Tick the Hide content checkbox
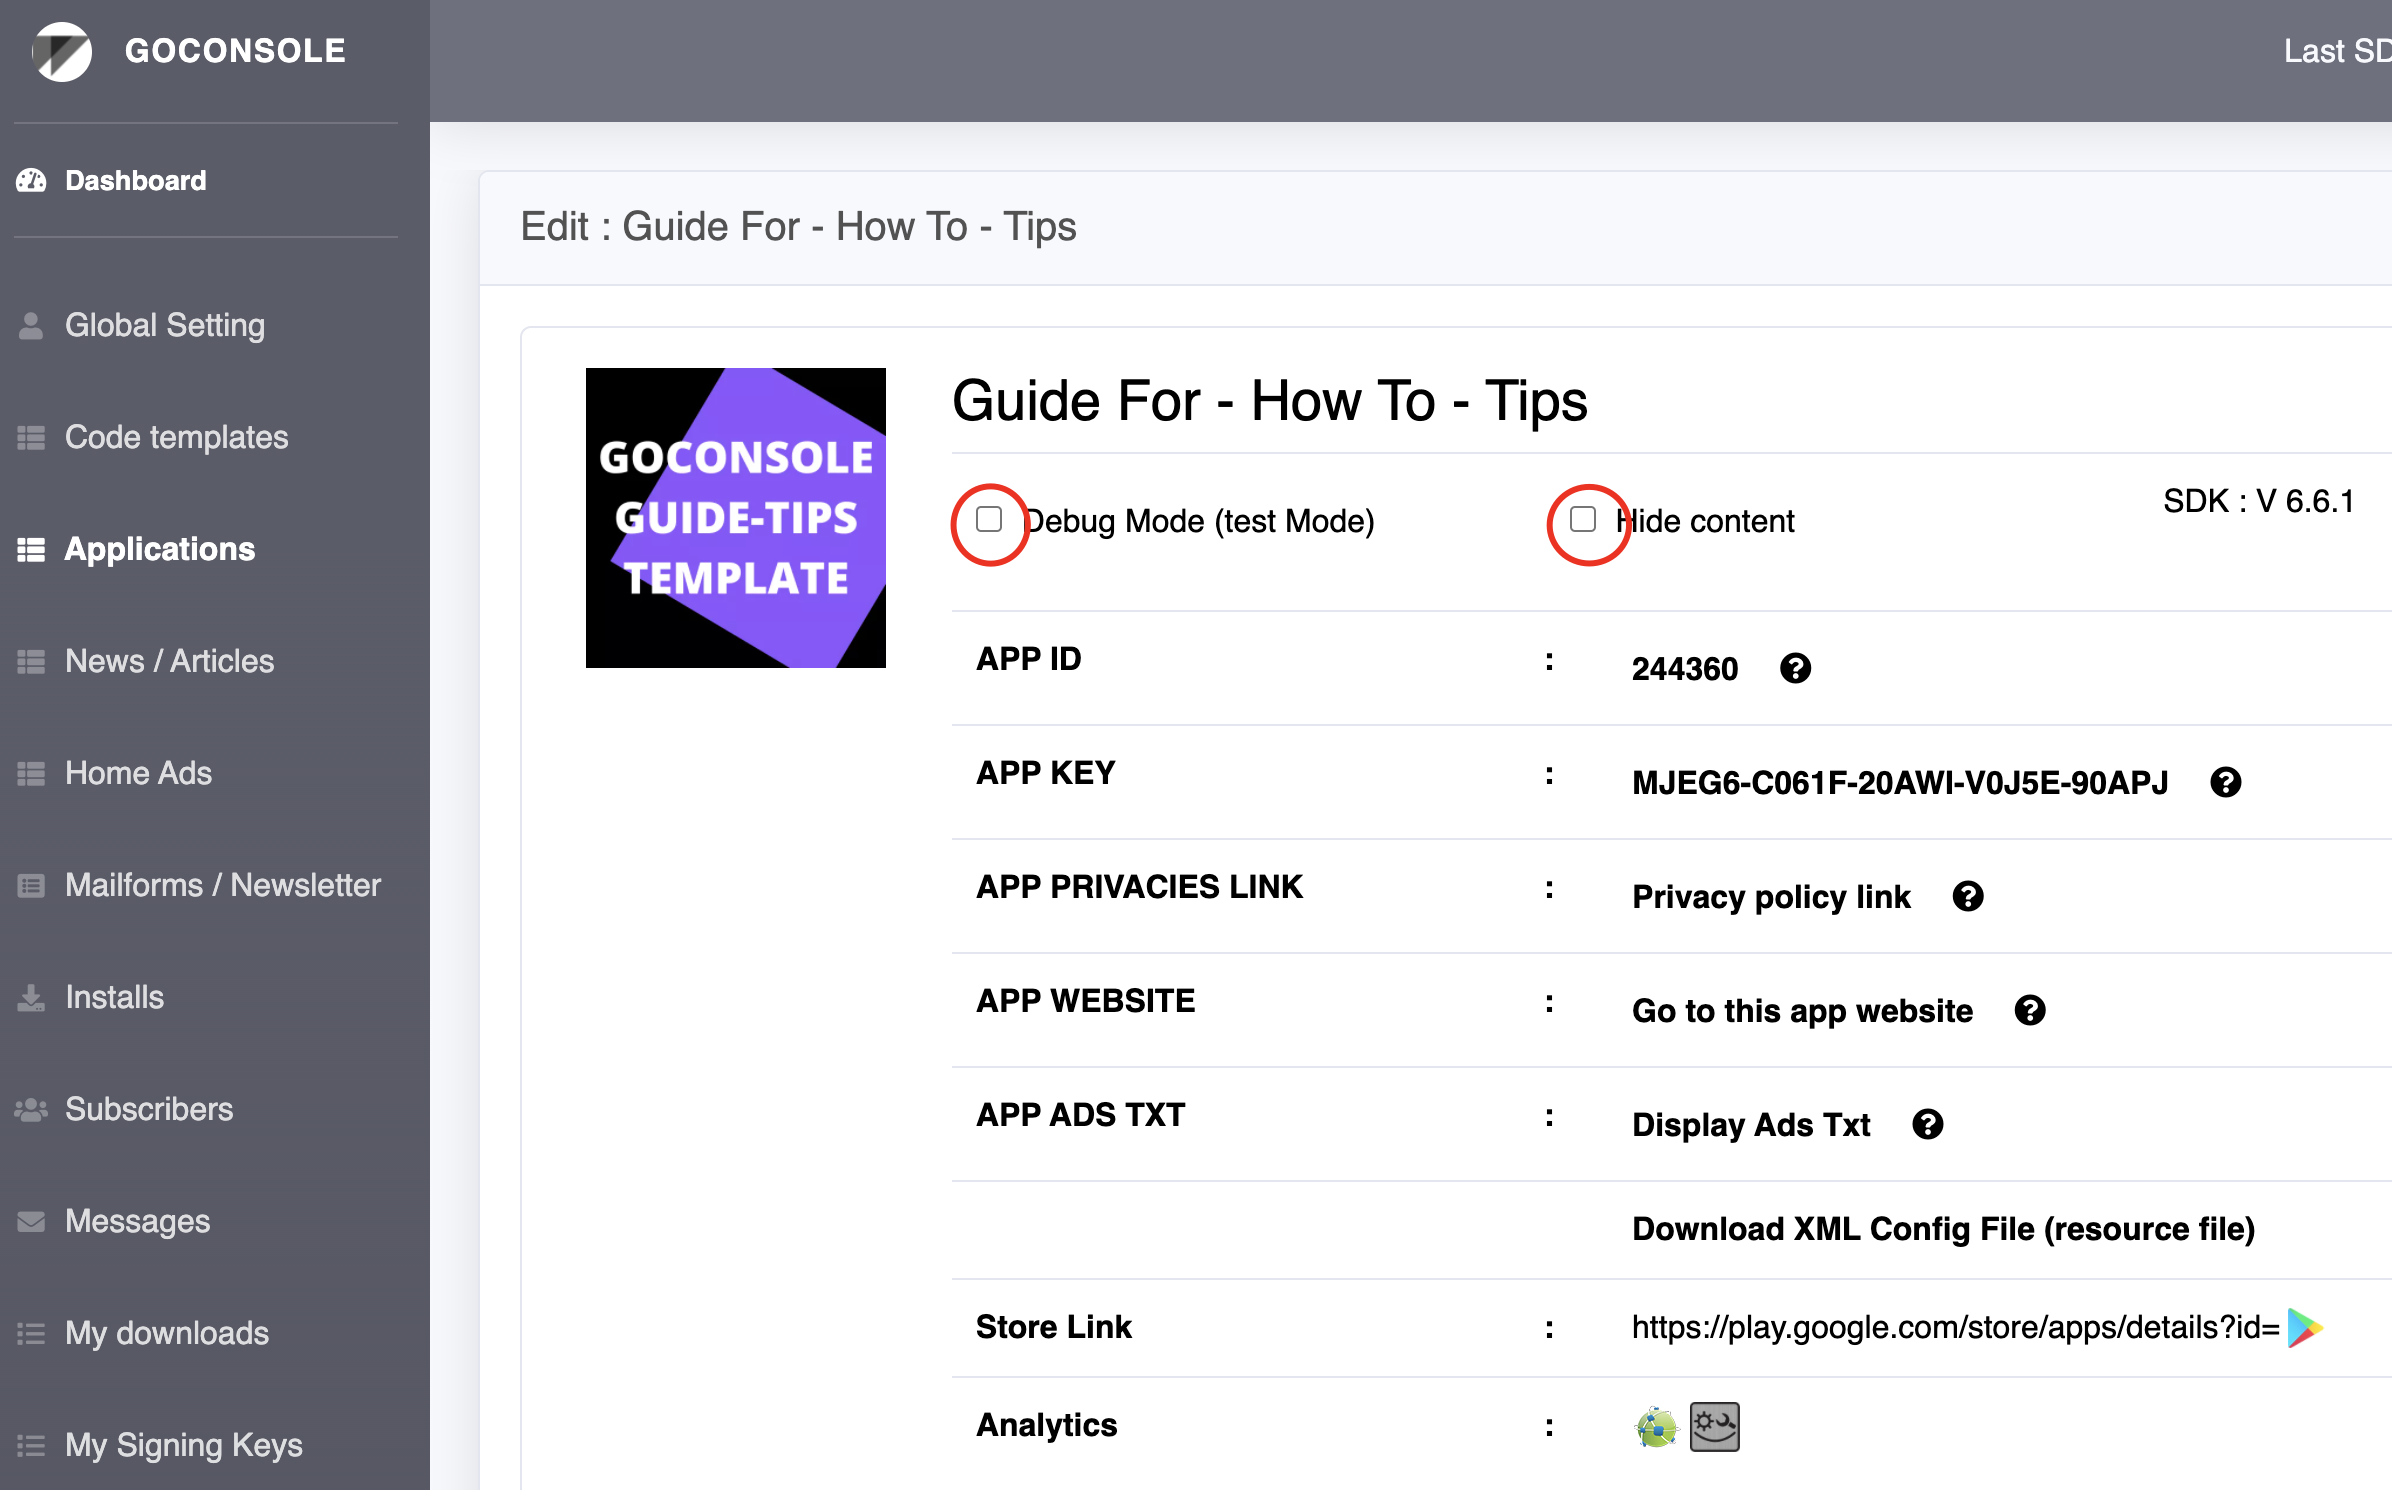2392x1490 pixels. (x=1583, y=519)
